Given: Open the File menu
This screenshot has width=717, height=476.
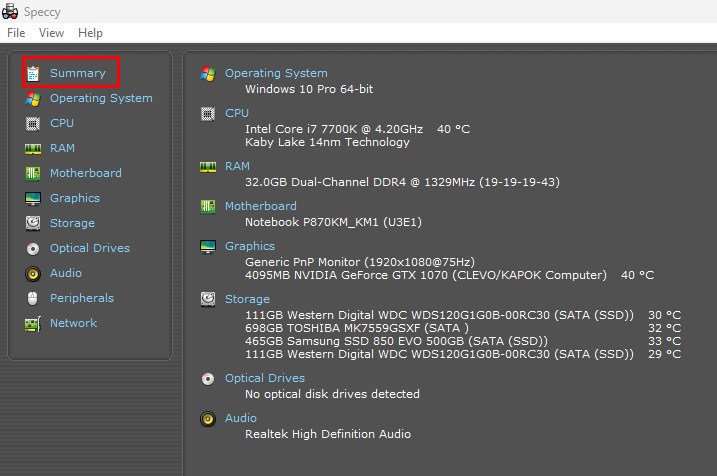Looking at the screenshot, I should tap(16, 33).
